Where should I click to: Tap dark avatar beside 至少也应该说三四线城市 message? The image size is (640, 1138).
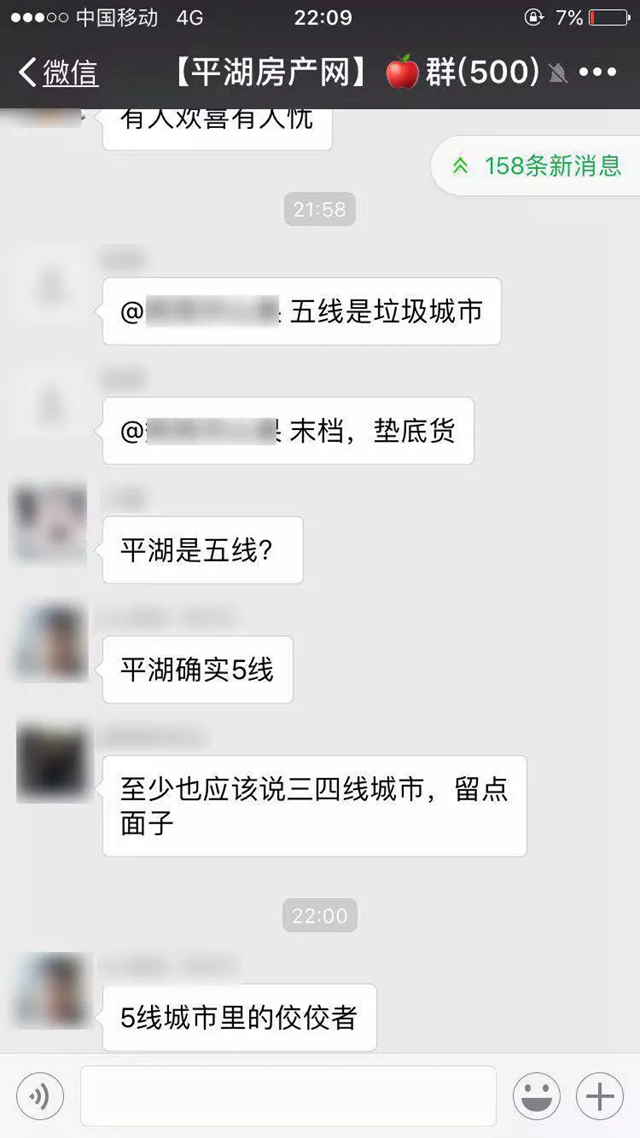click(x=52, y=762)
